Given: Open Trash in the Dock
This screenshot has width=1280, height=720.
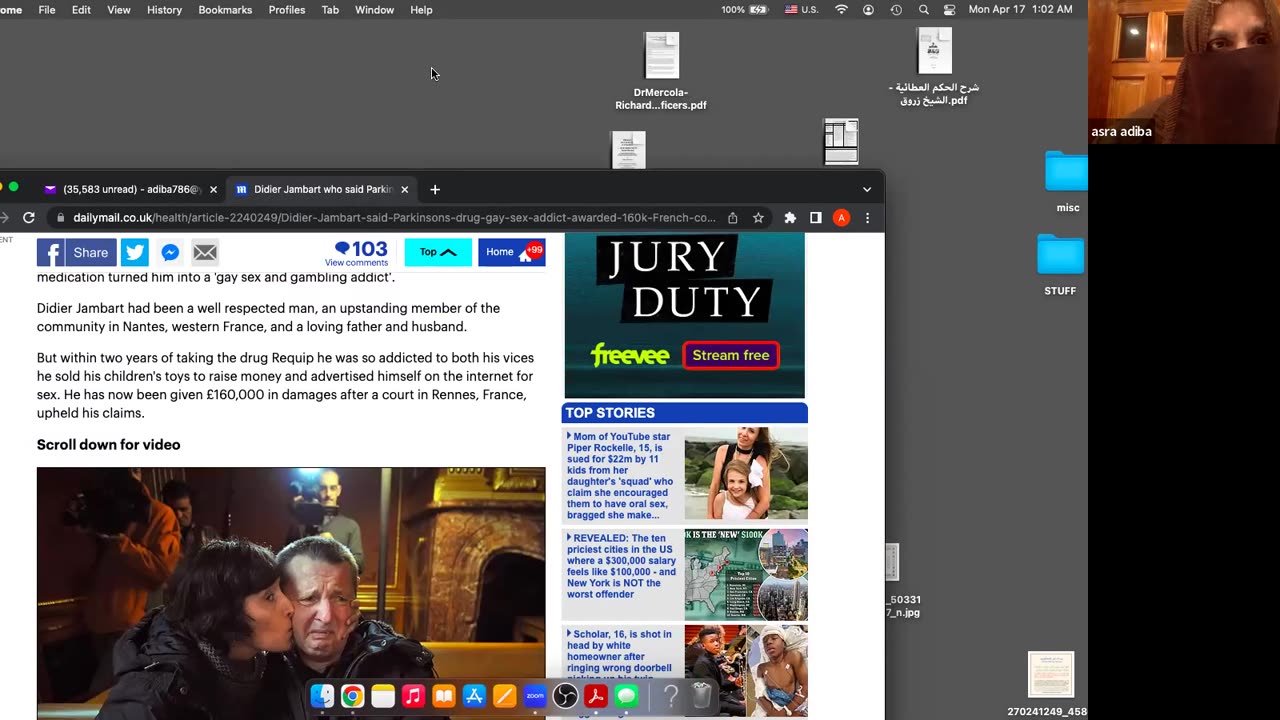Looking at the screenshot, I should click(702, 696).
